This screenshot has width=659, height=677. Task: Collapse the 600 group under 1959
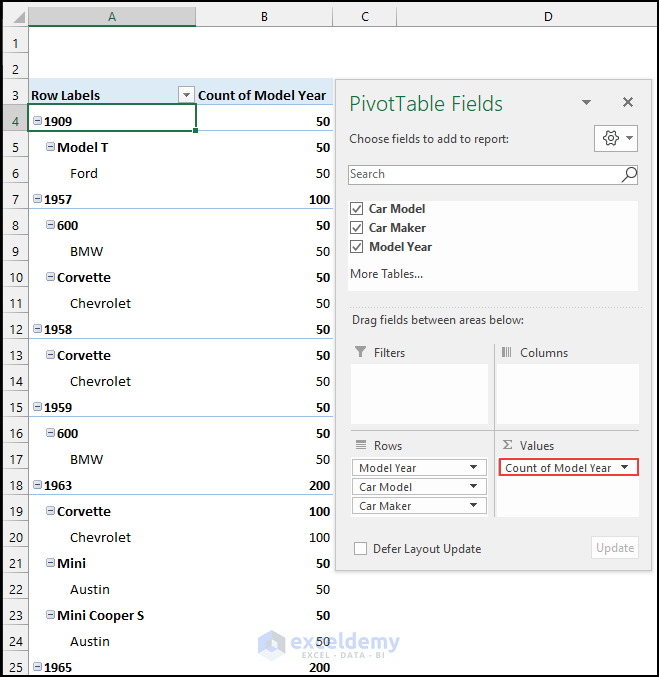(51, 433)
